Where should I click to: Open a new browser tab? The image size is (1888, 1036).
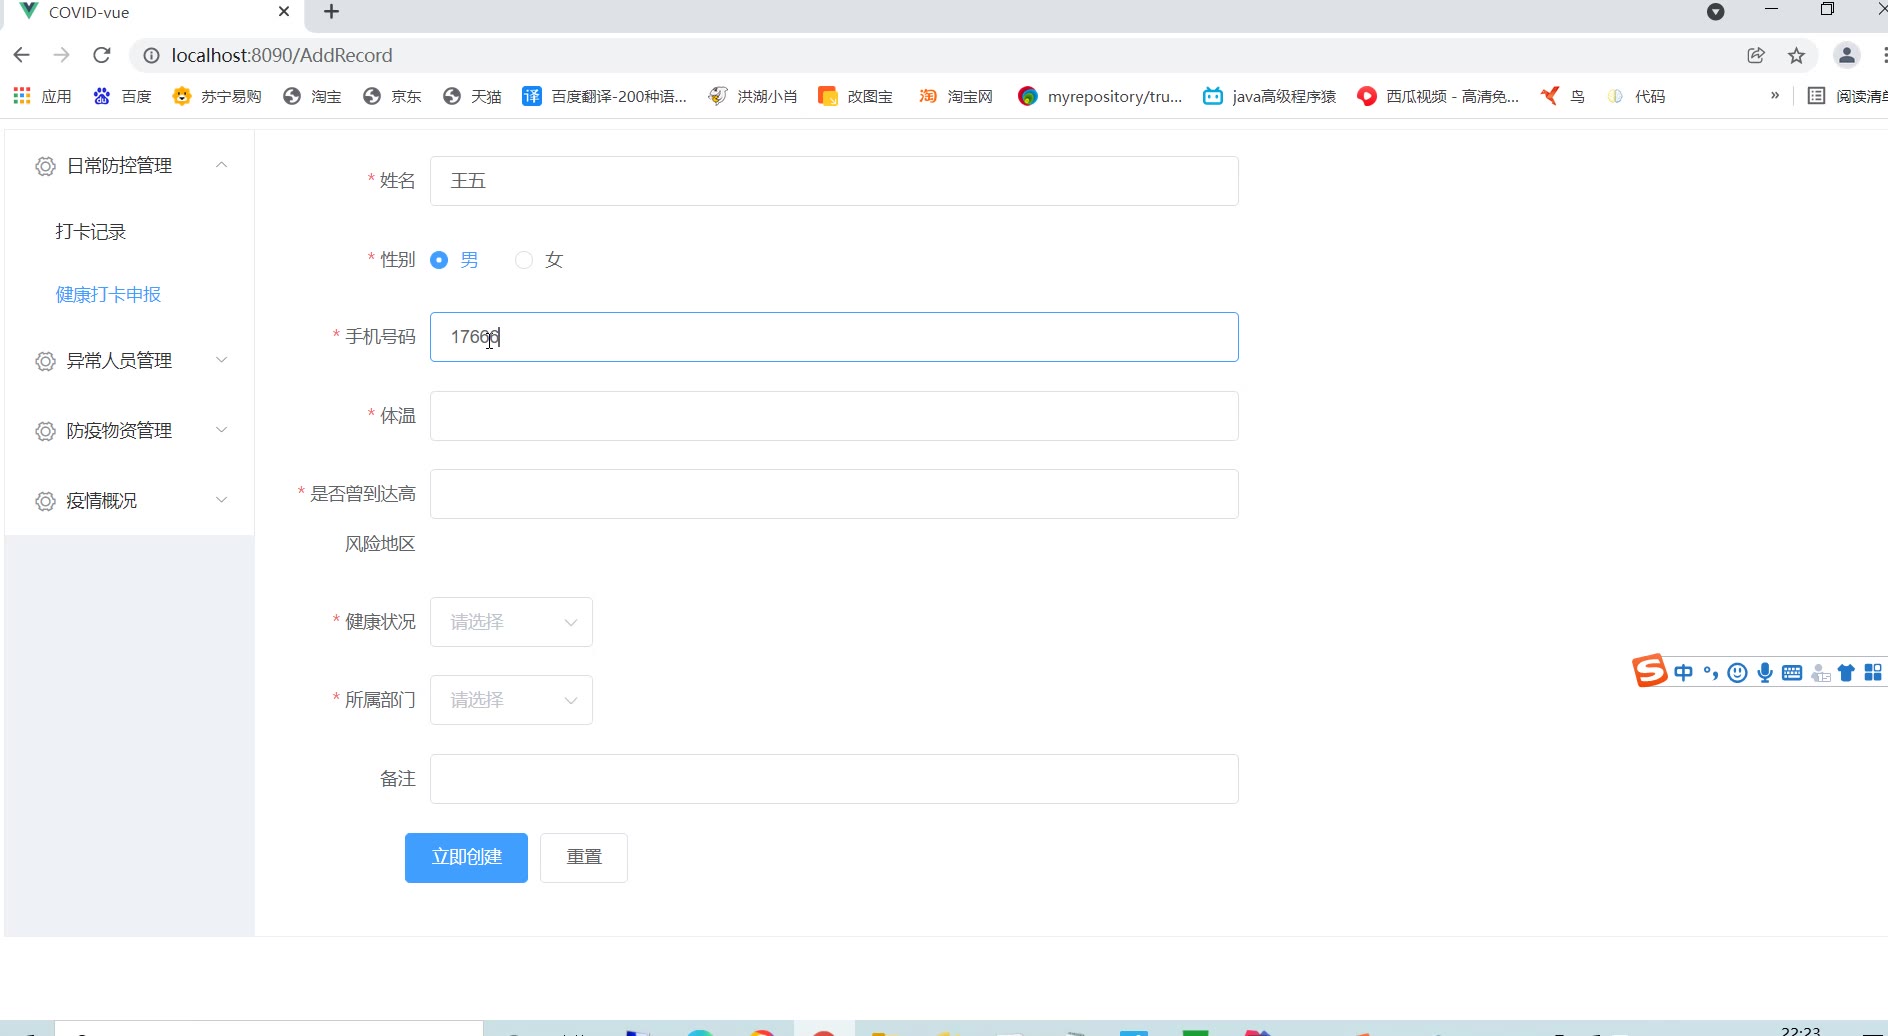(x=332, y=12)
